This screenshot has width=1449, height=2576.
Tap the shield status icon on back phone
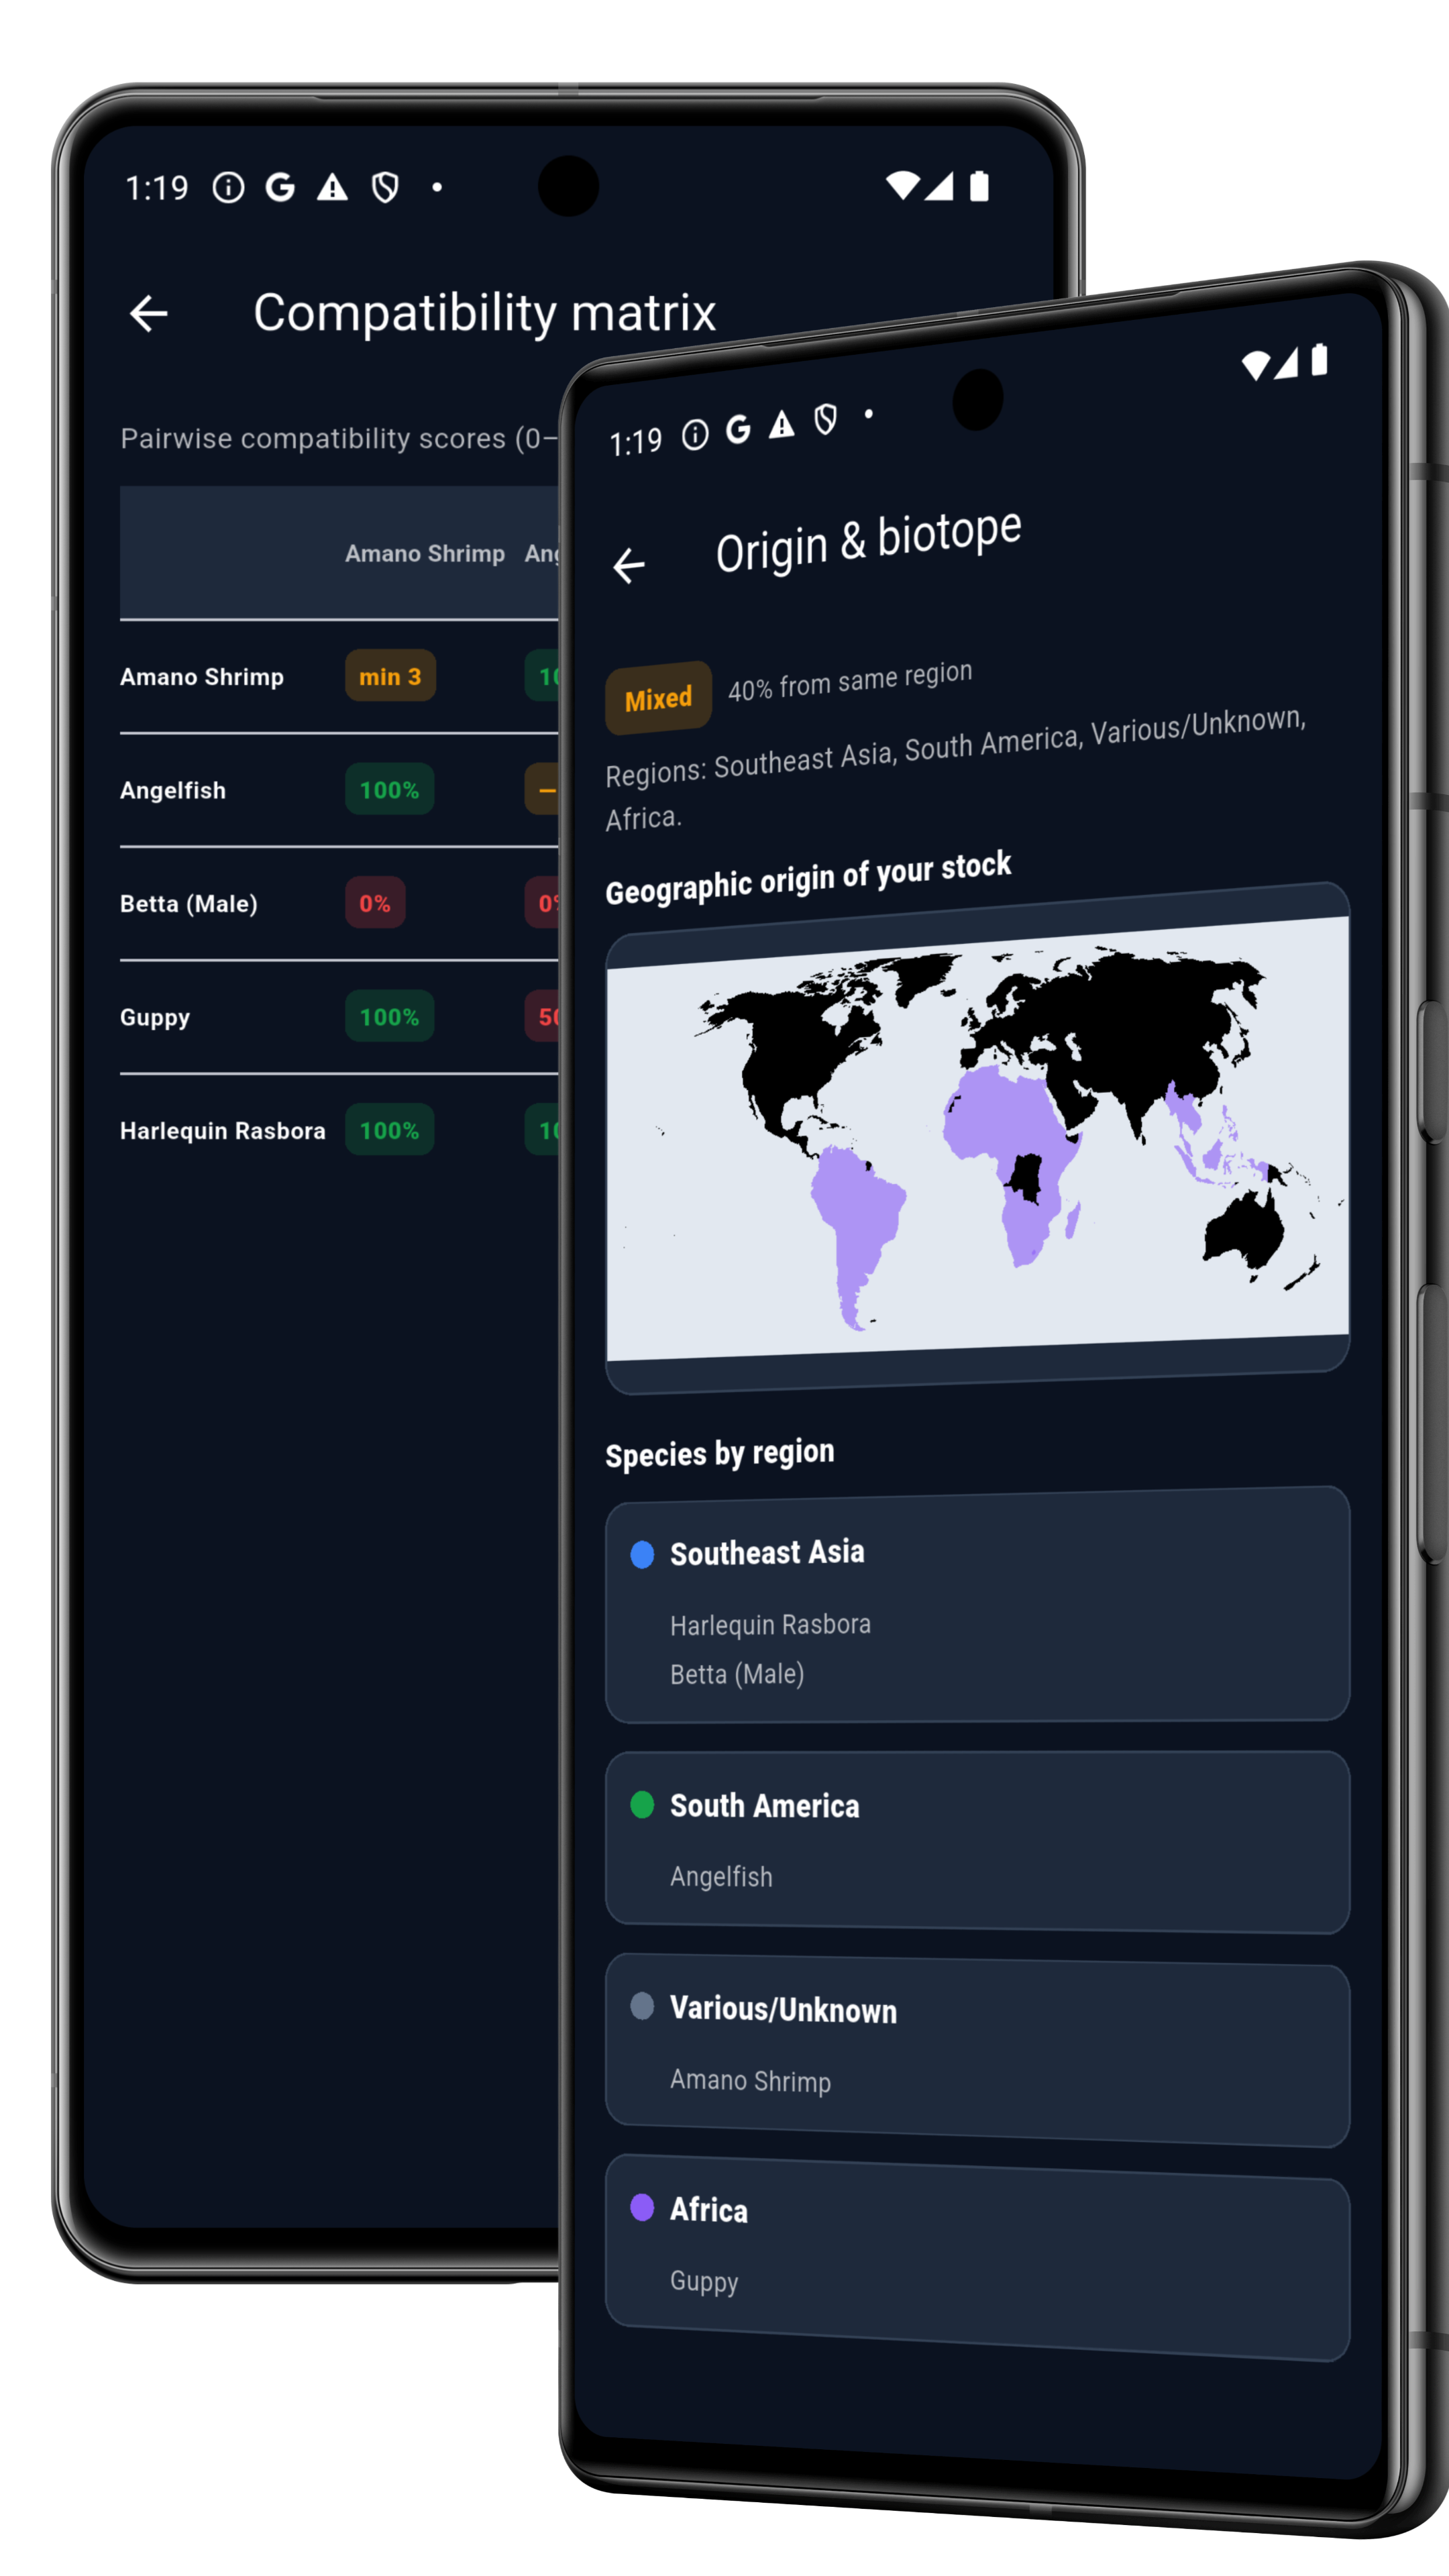pos(385,187)
